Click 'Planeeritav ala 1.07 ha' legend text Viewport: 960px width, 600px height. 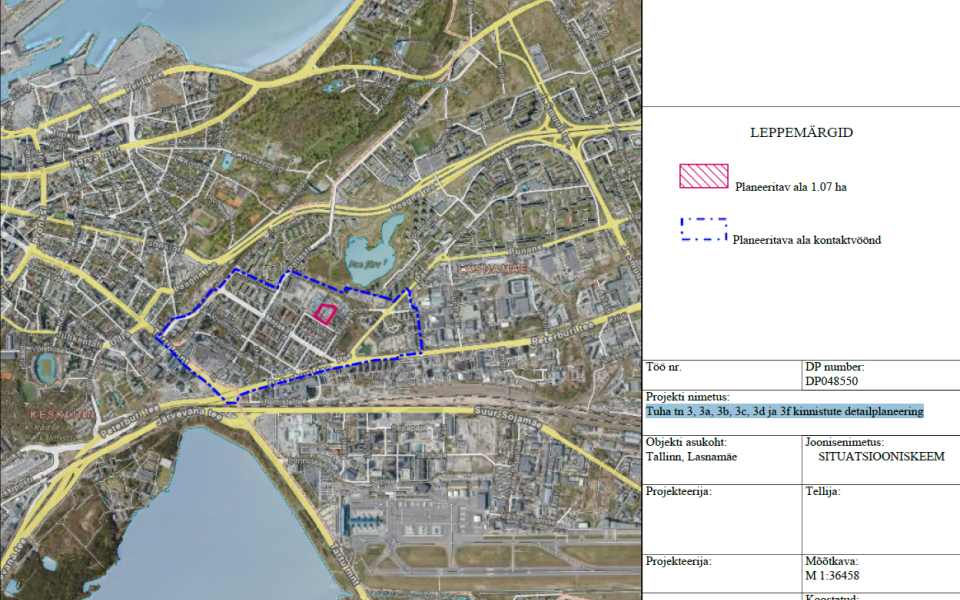pyautogui.click(x=790, y=187)
